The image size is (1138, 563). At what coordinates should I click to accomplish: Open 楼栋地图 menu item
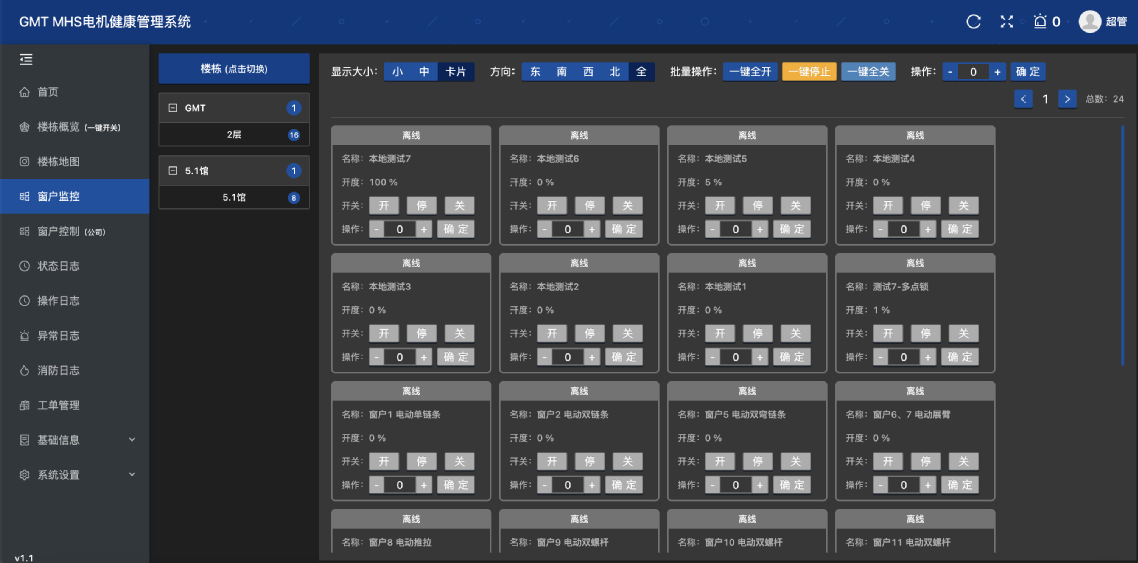coord(59,162)
